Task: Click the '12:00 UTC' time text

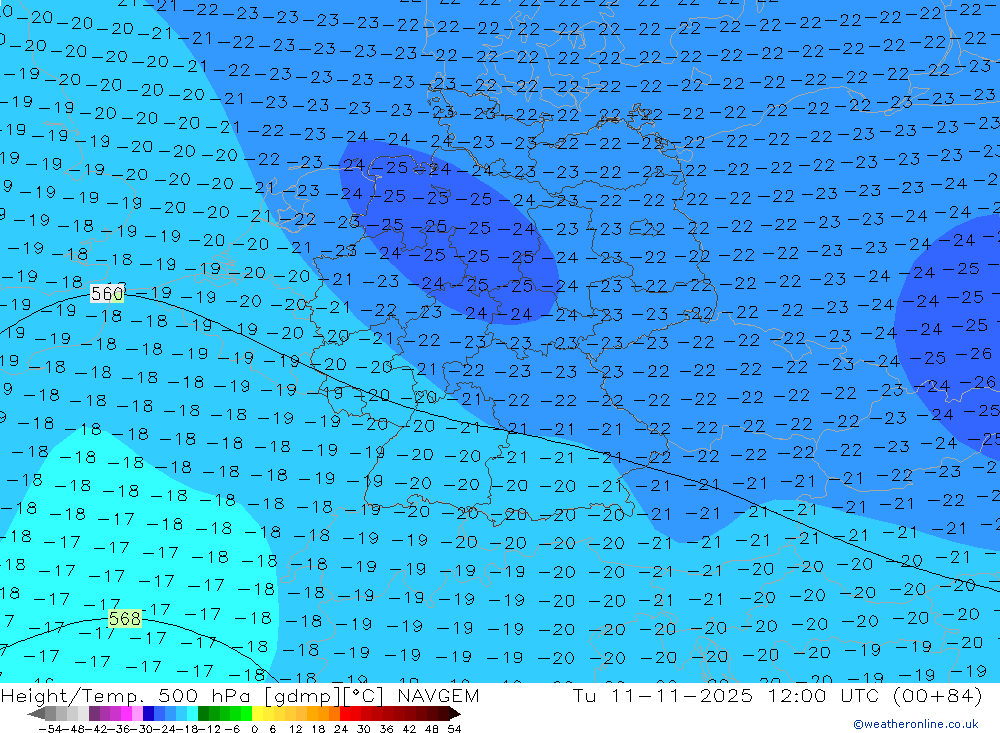Action: 823,695
